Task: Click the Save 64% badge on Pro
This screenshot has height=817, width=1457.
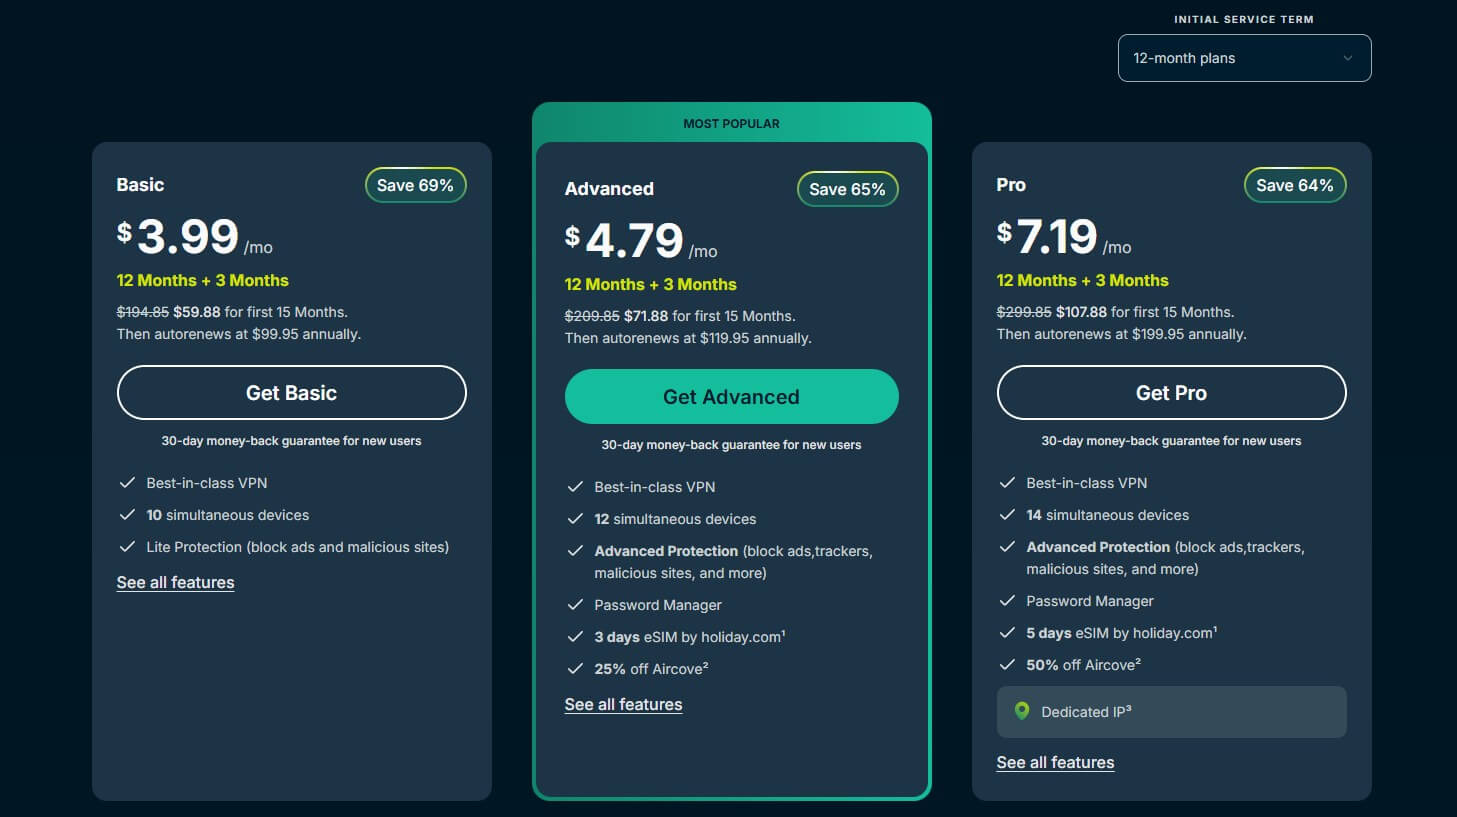Action: [1294, 184]
